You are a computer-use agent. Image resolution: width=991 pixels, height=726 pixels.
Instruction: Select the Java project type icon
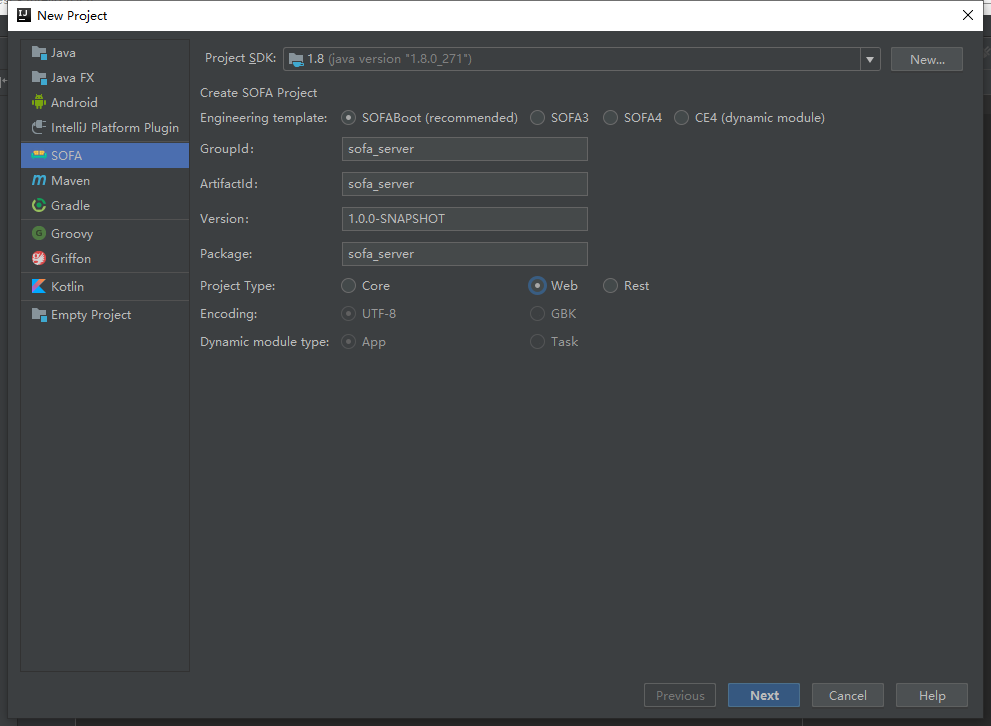[39, 53]
